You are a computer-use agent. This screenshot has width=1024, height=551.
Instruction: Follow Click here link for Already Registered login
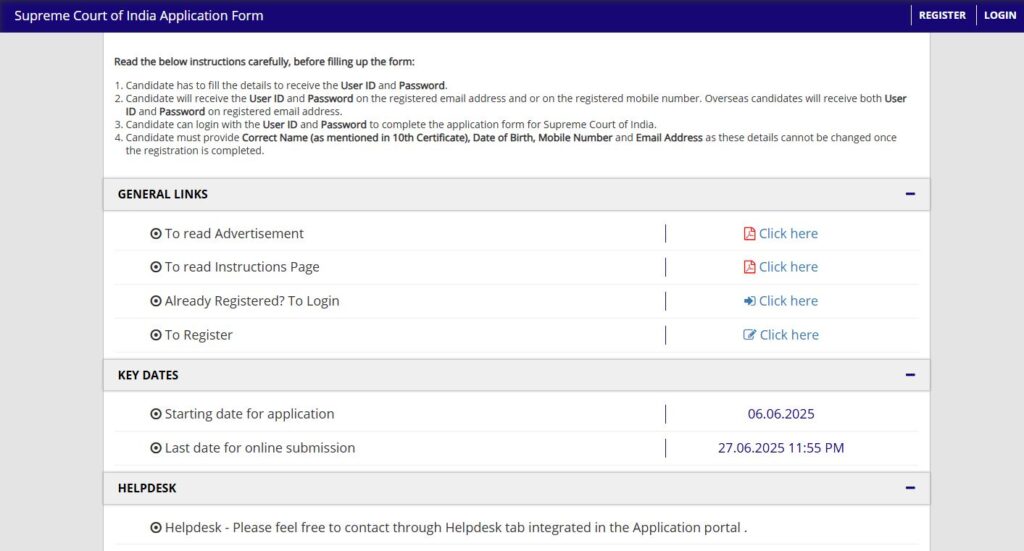(x=788, y=301)
